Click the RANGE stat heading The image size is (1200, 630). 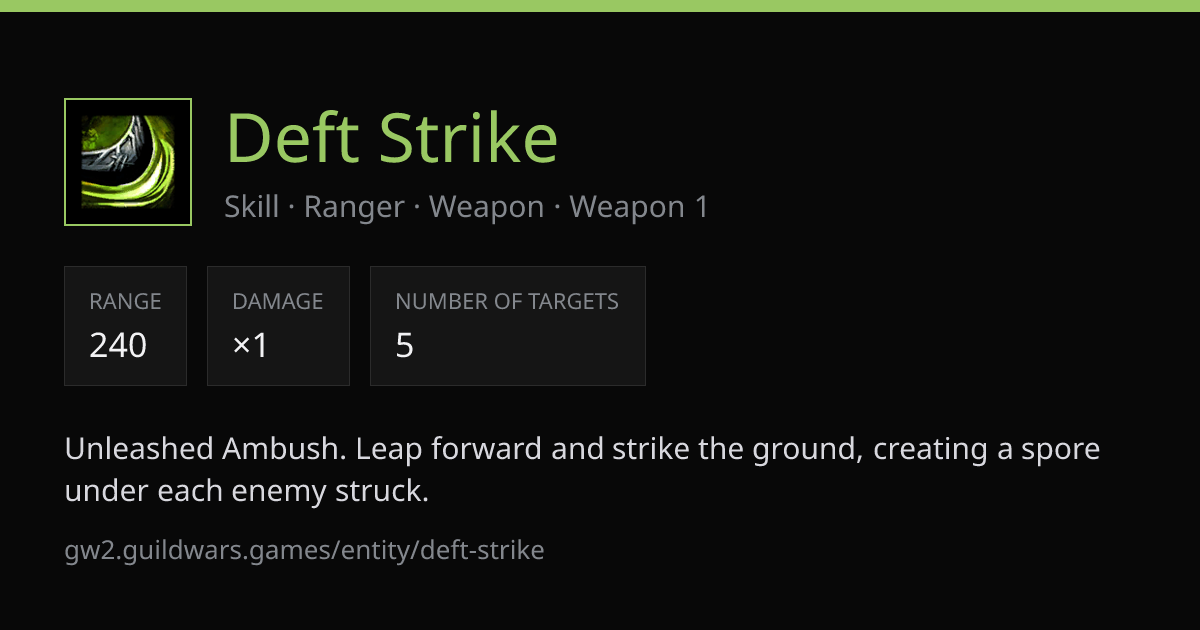click(x=125, y=301)
